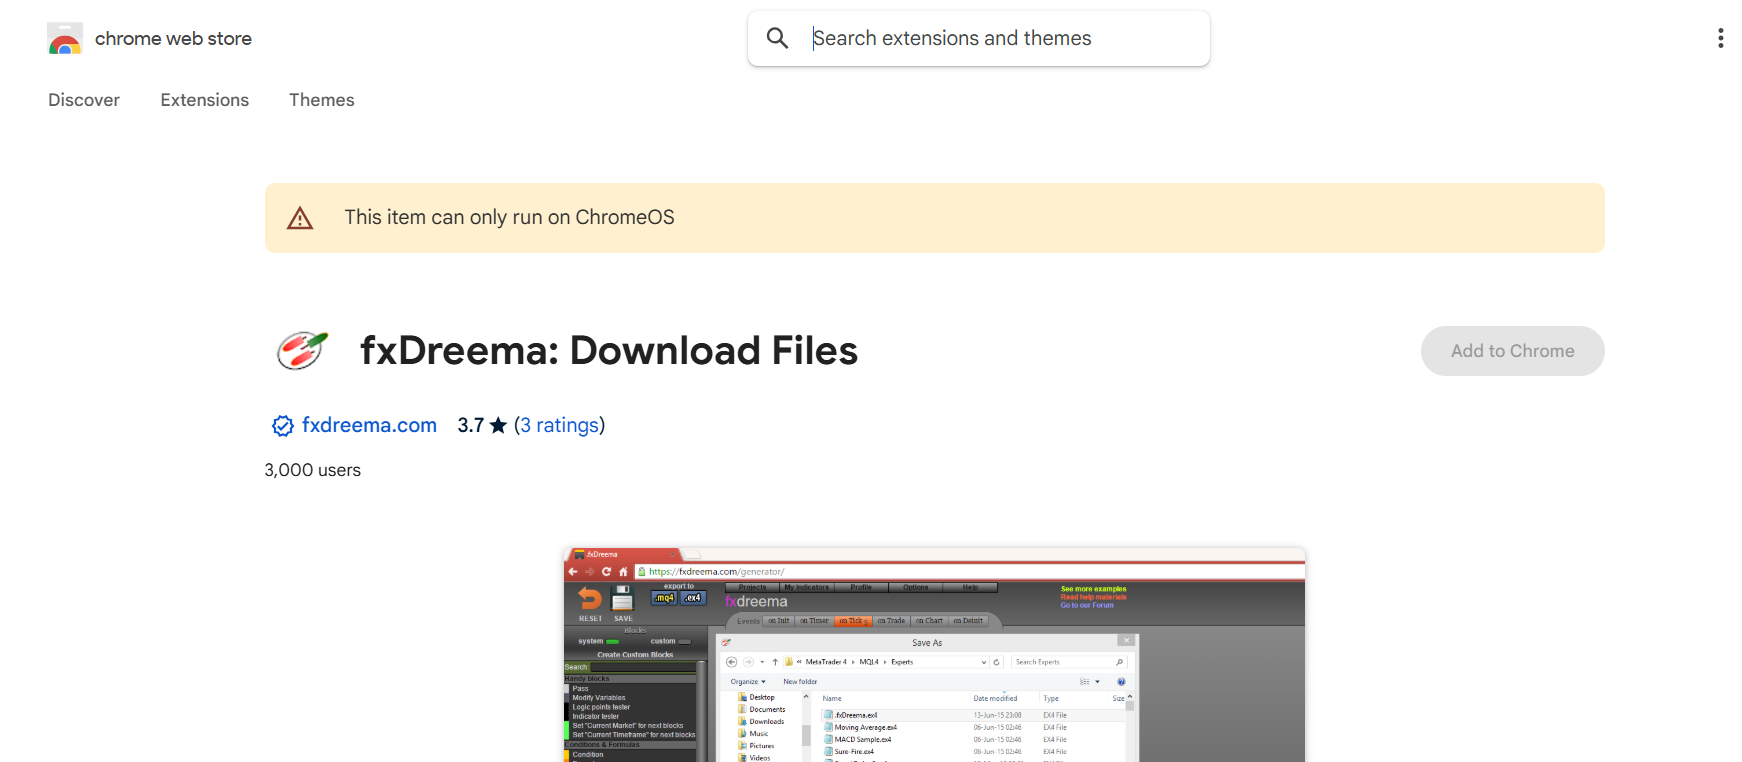Screen dimensions: 1742x762
Task: Click the Add to Chrome button
Action: (x=1513, y=351)
